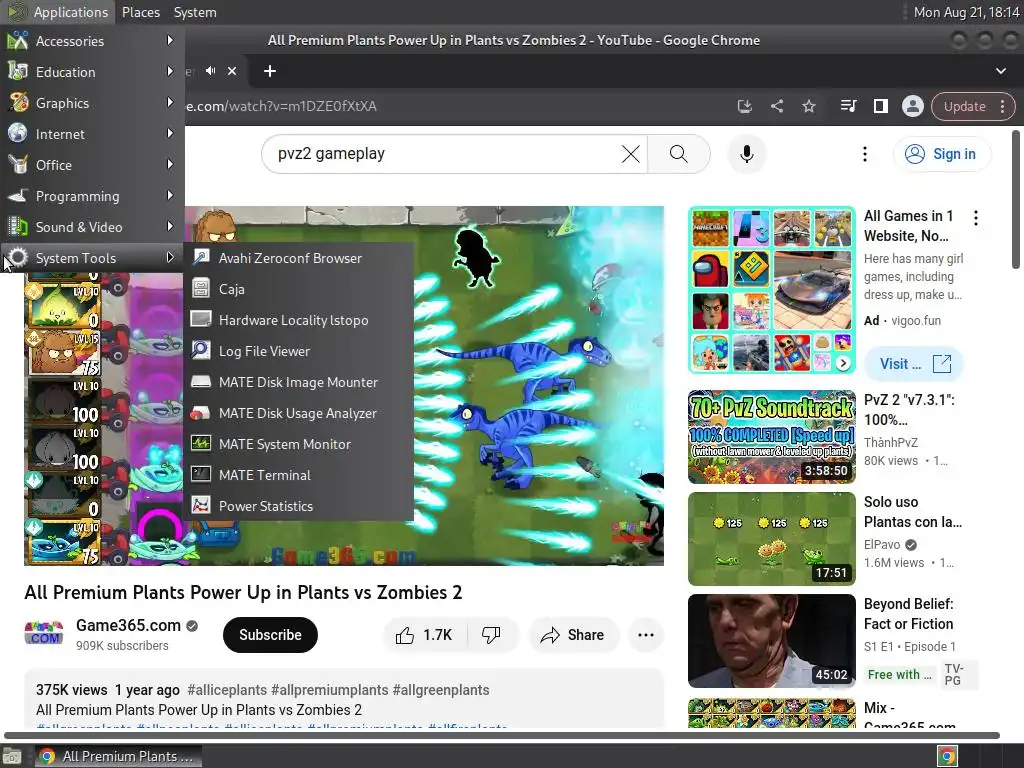
Task: Clear the YouTube search query
Action: (x=630, y=154)
